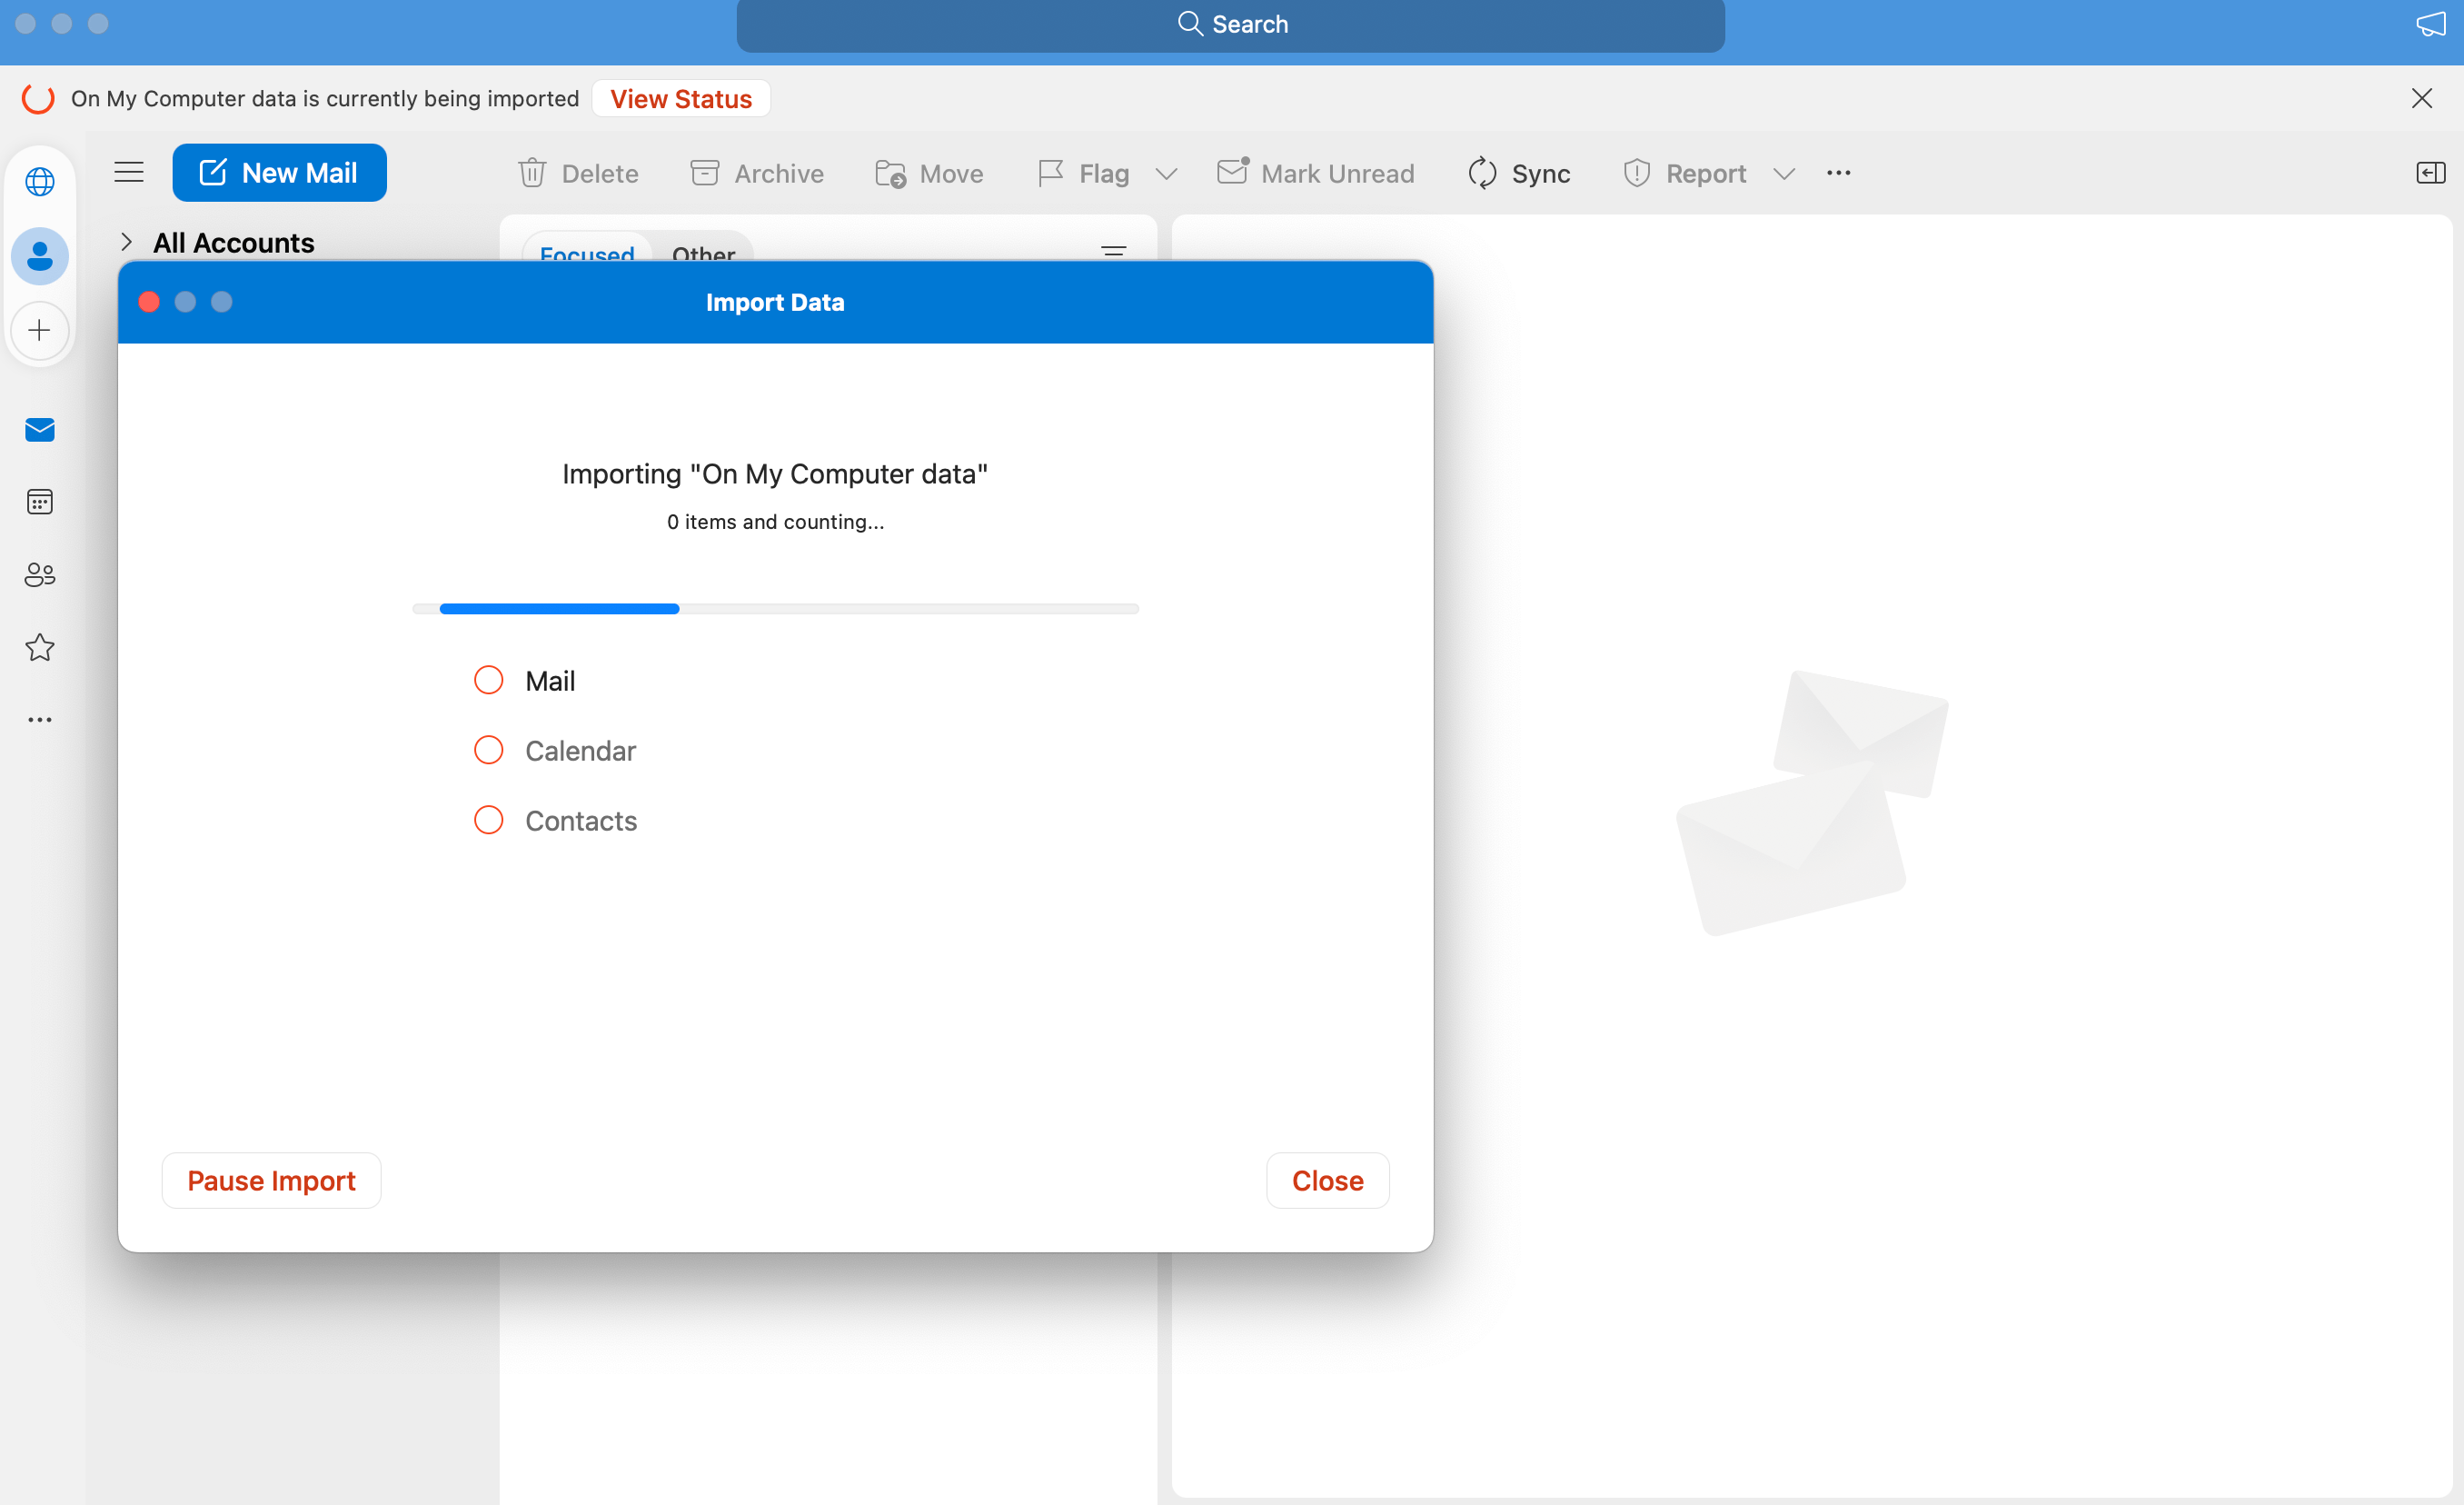The image size is (2464, 1505).
Task: Open the People view in the sidebar
Action: 40,574
